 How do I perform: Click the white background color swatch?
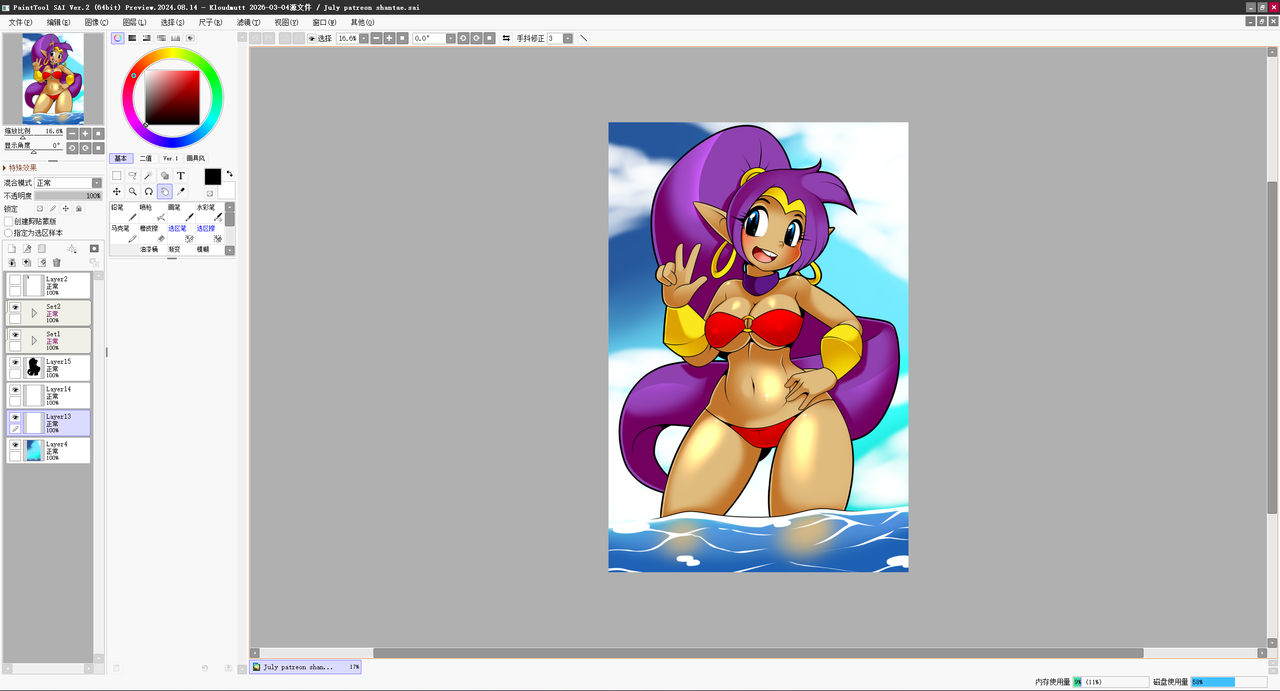tap(227, 190)
